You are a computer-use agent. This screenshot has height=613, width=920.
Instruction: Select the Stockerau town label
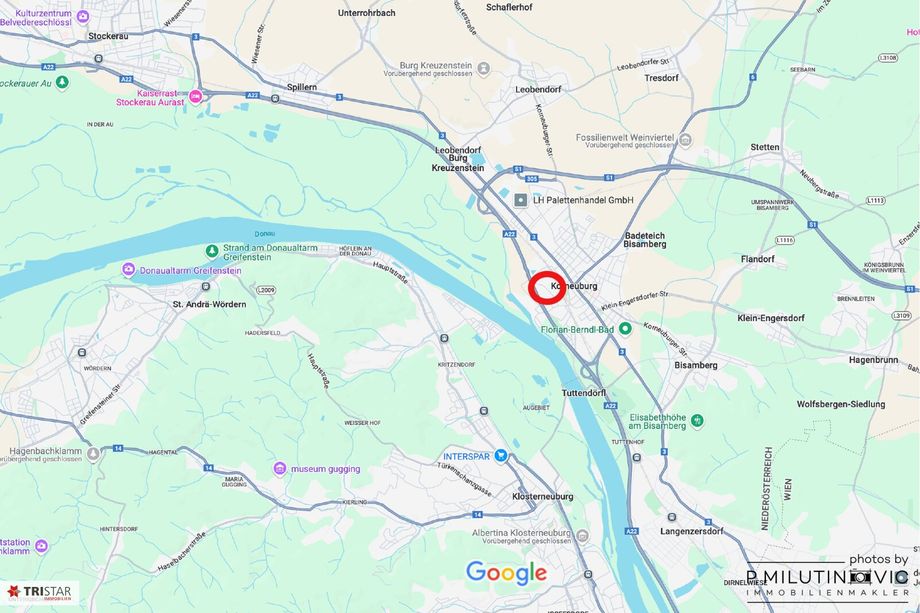tap(108, 36)
